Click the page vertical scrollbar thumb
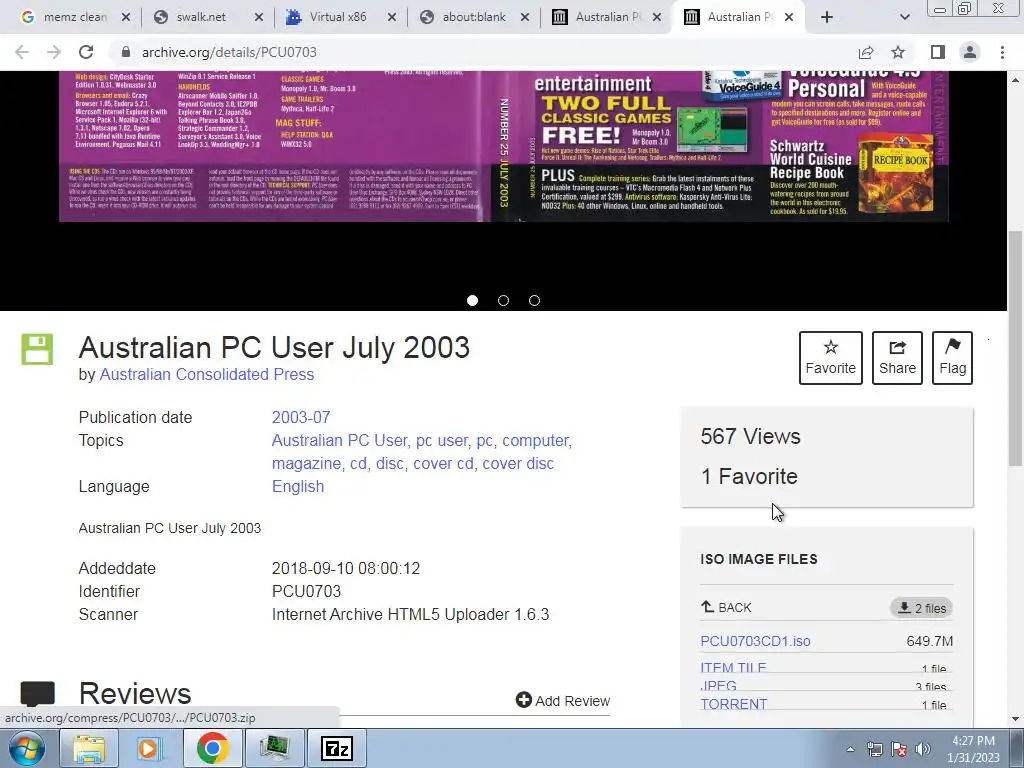The image size is (1024, 768). point(1015,349)
